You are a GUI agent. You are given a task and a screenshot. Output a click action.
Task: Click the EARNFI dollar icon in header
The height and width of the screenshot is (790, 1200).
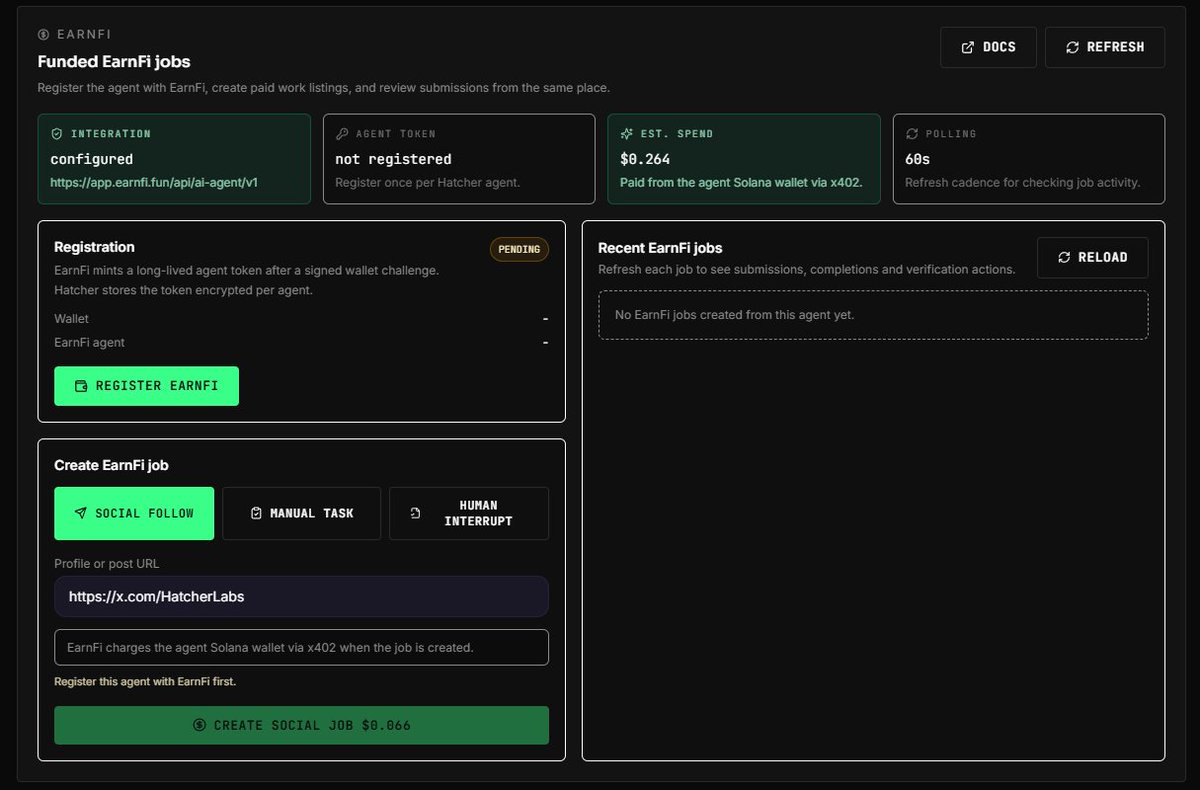(x=43, y=34)
